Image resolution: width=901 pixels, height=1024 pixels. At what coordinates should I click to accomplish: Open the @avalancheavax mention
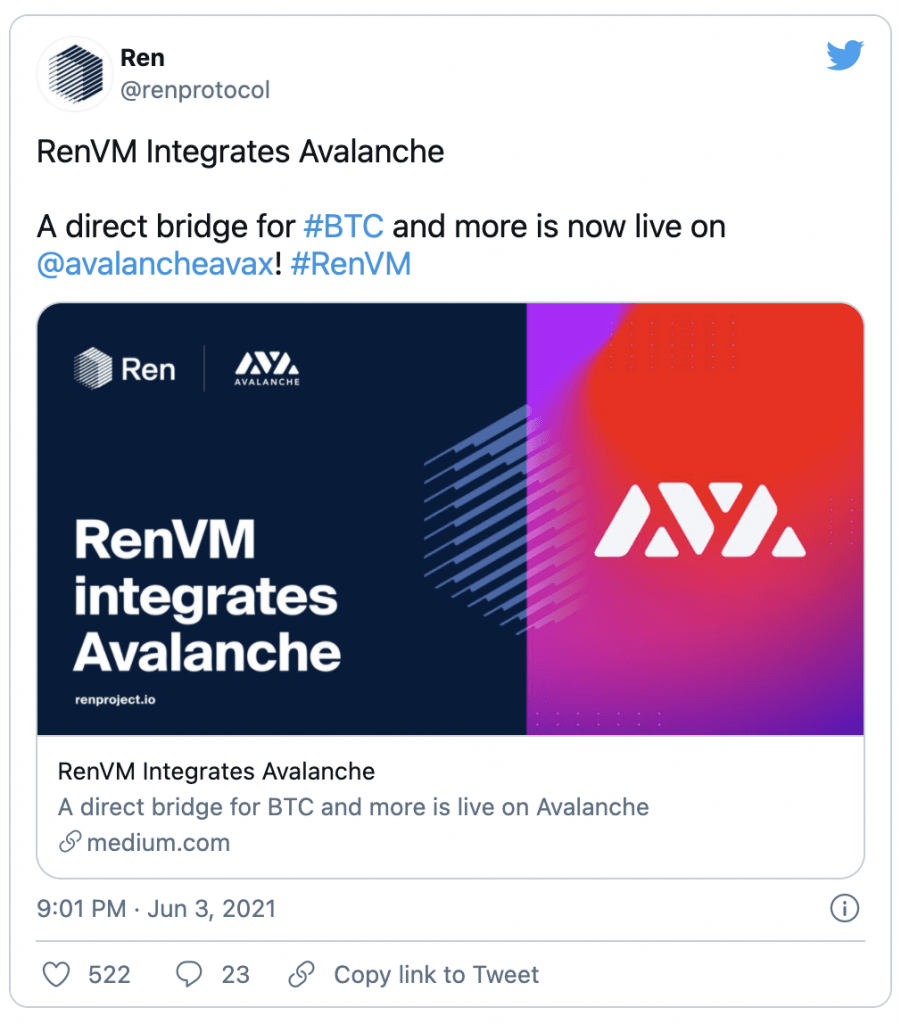[x=155, y=264]
